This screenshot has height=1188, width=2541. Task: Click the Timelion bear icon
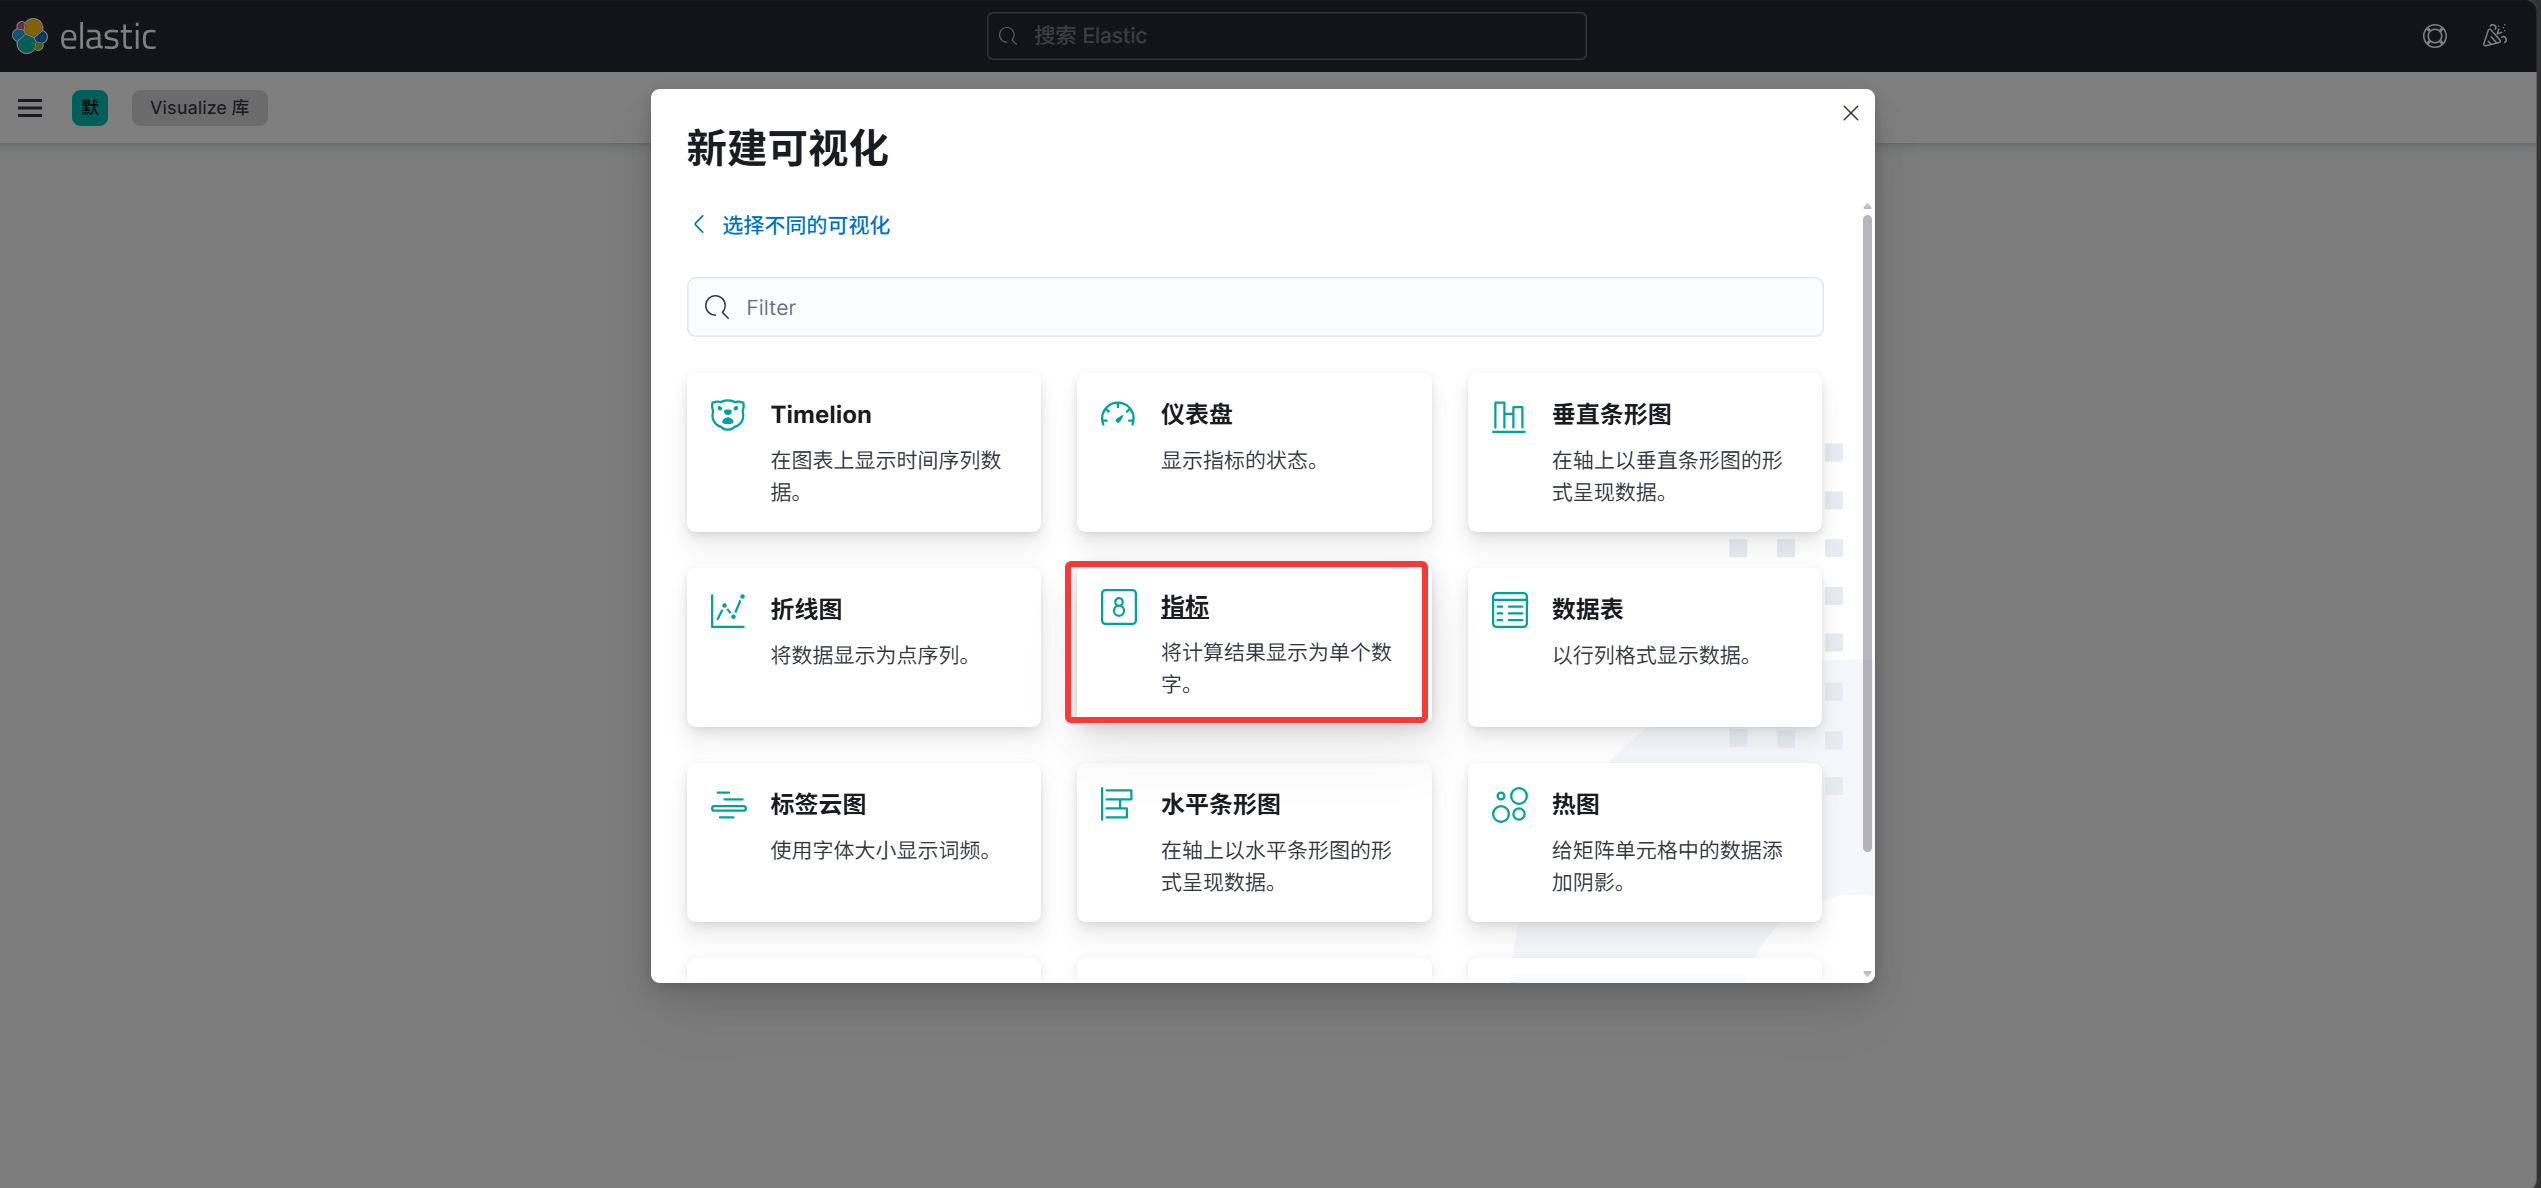[728, 414]
